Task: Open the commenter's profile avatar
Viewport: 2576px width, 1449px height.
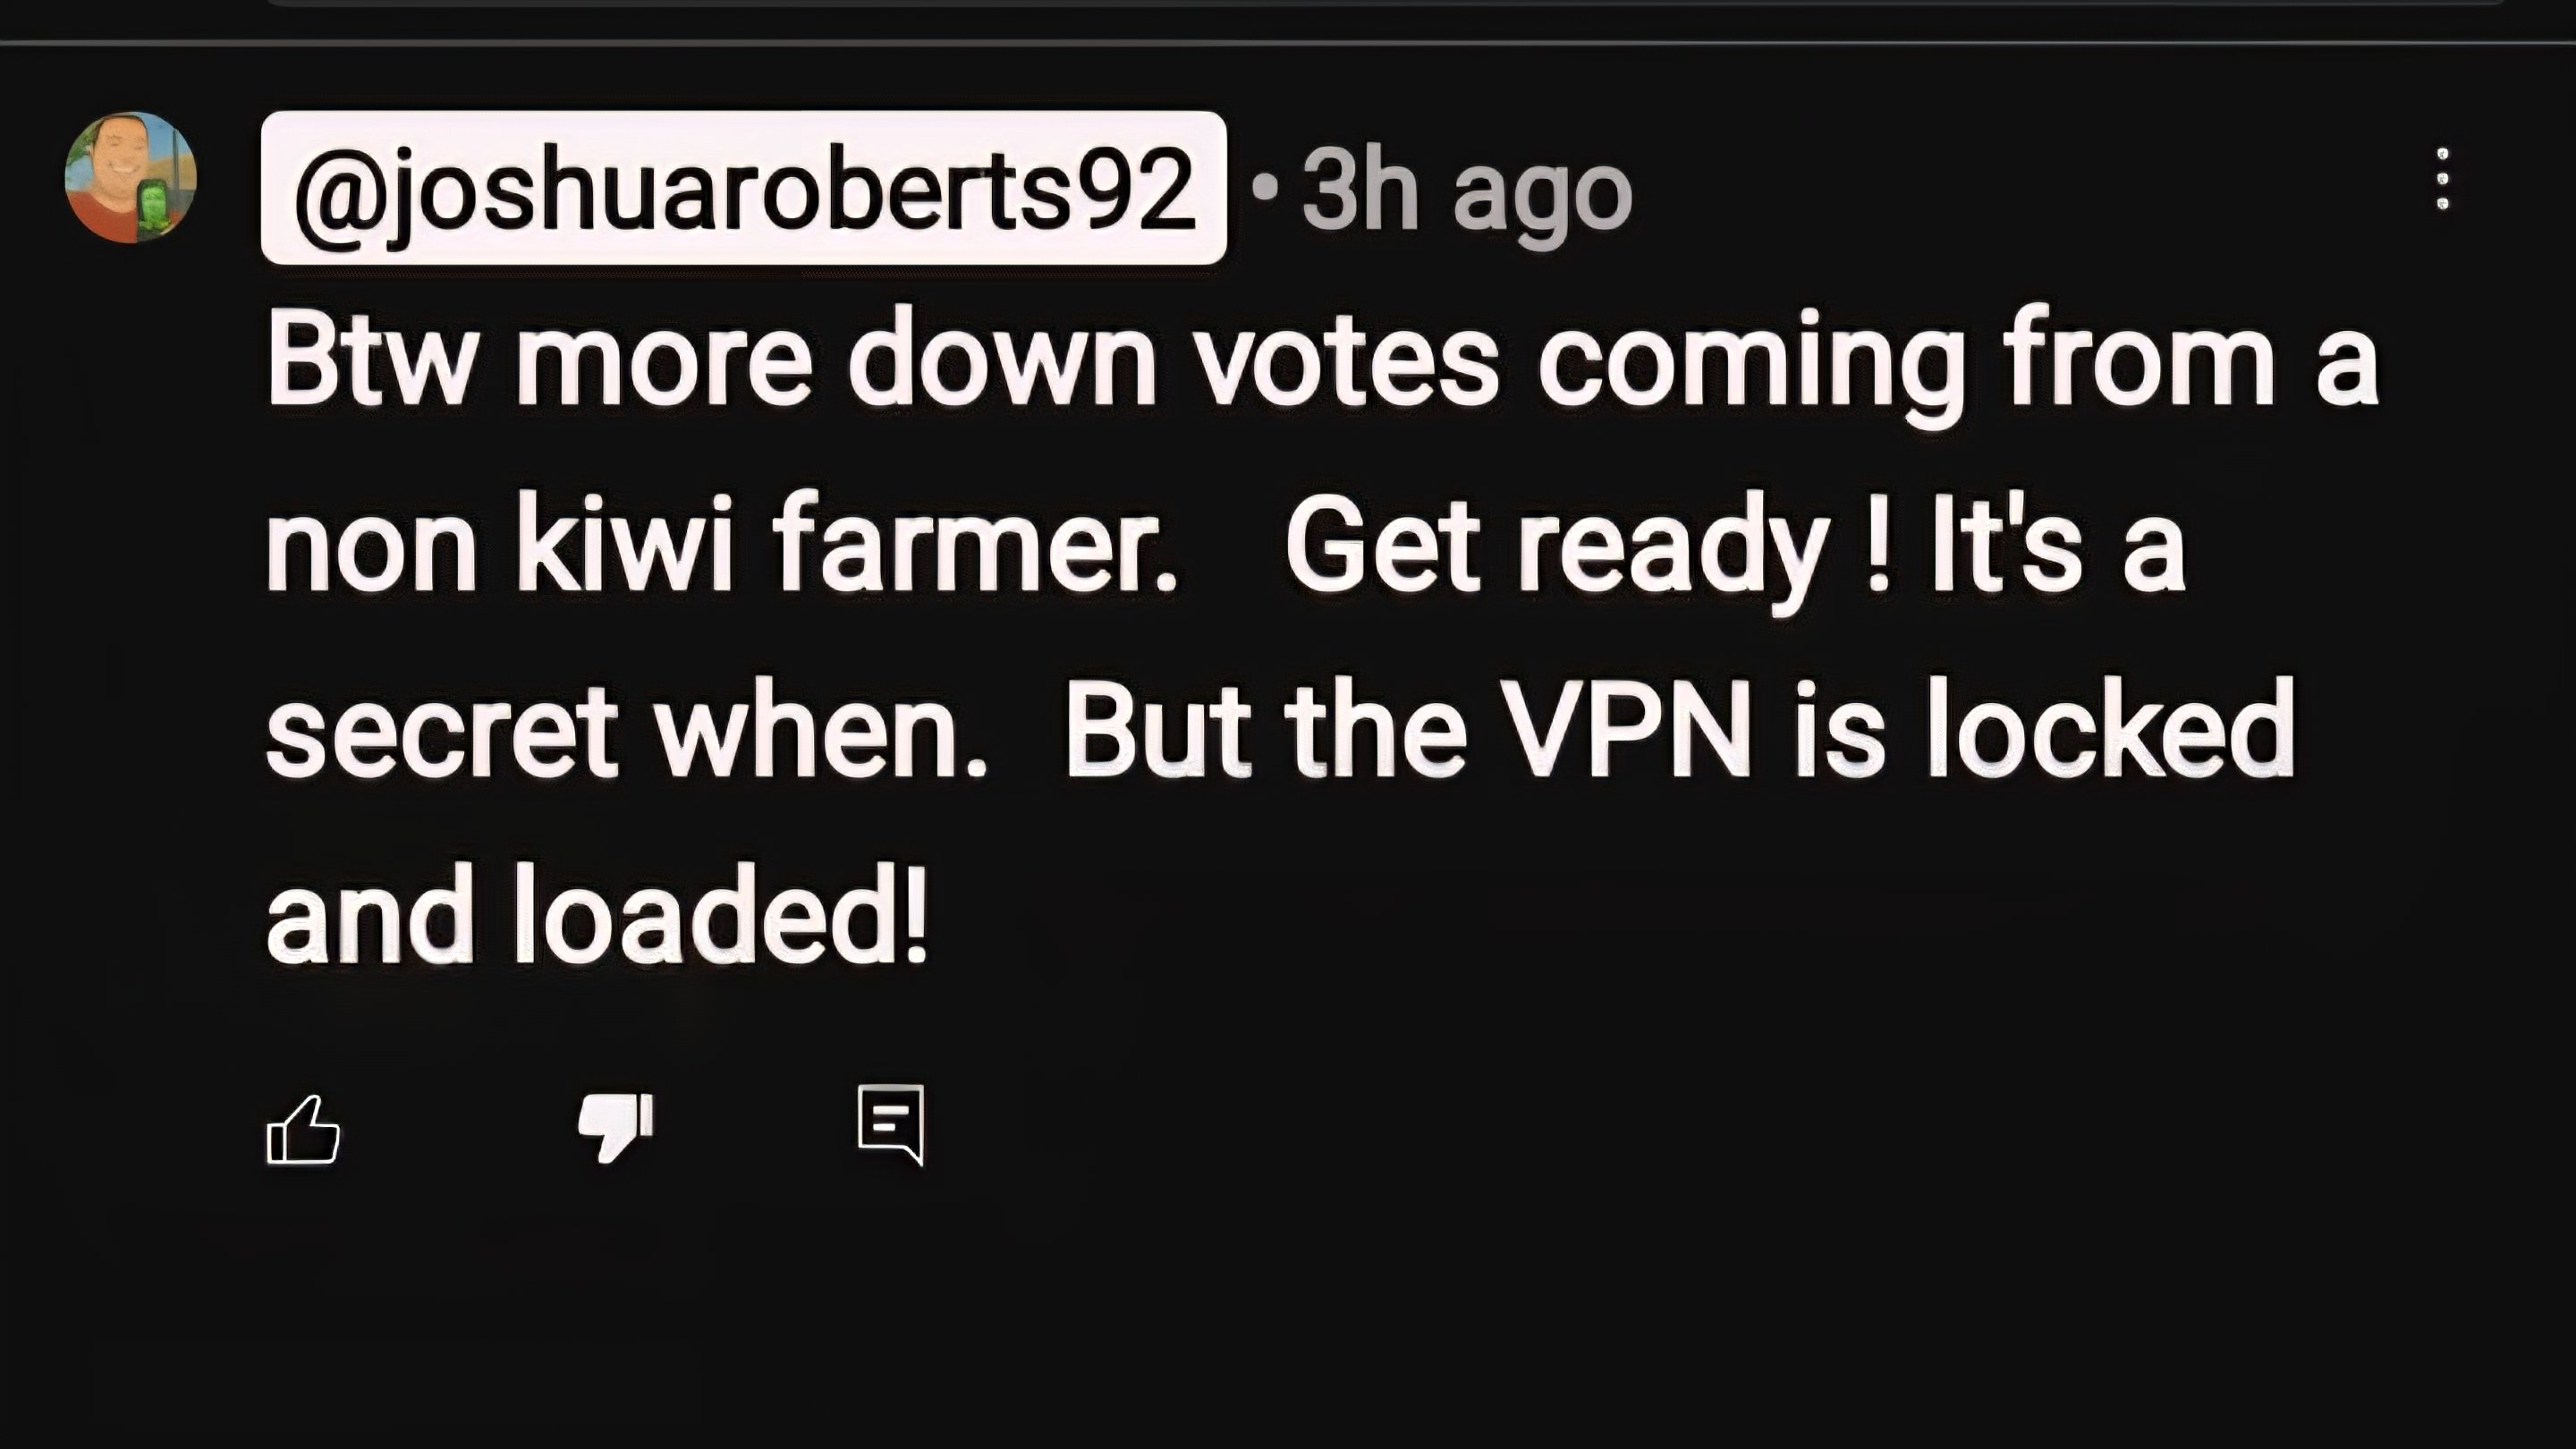Action: [130, 177]
